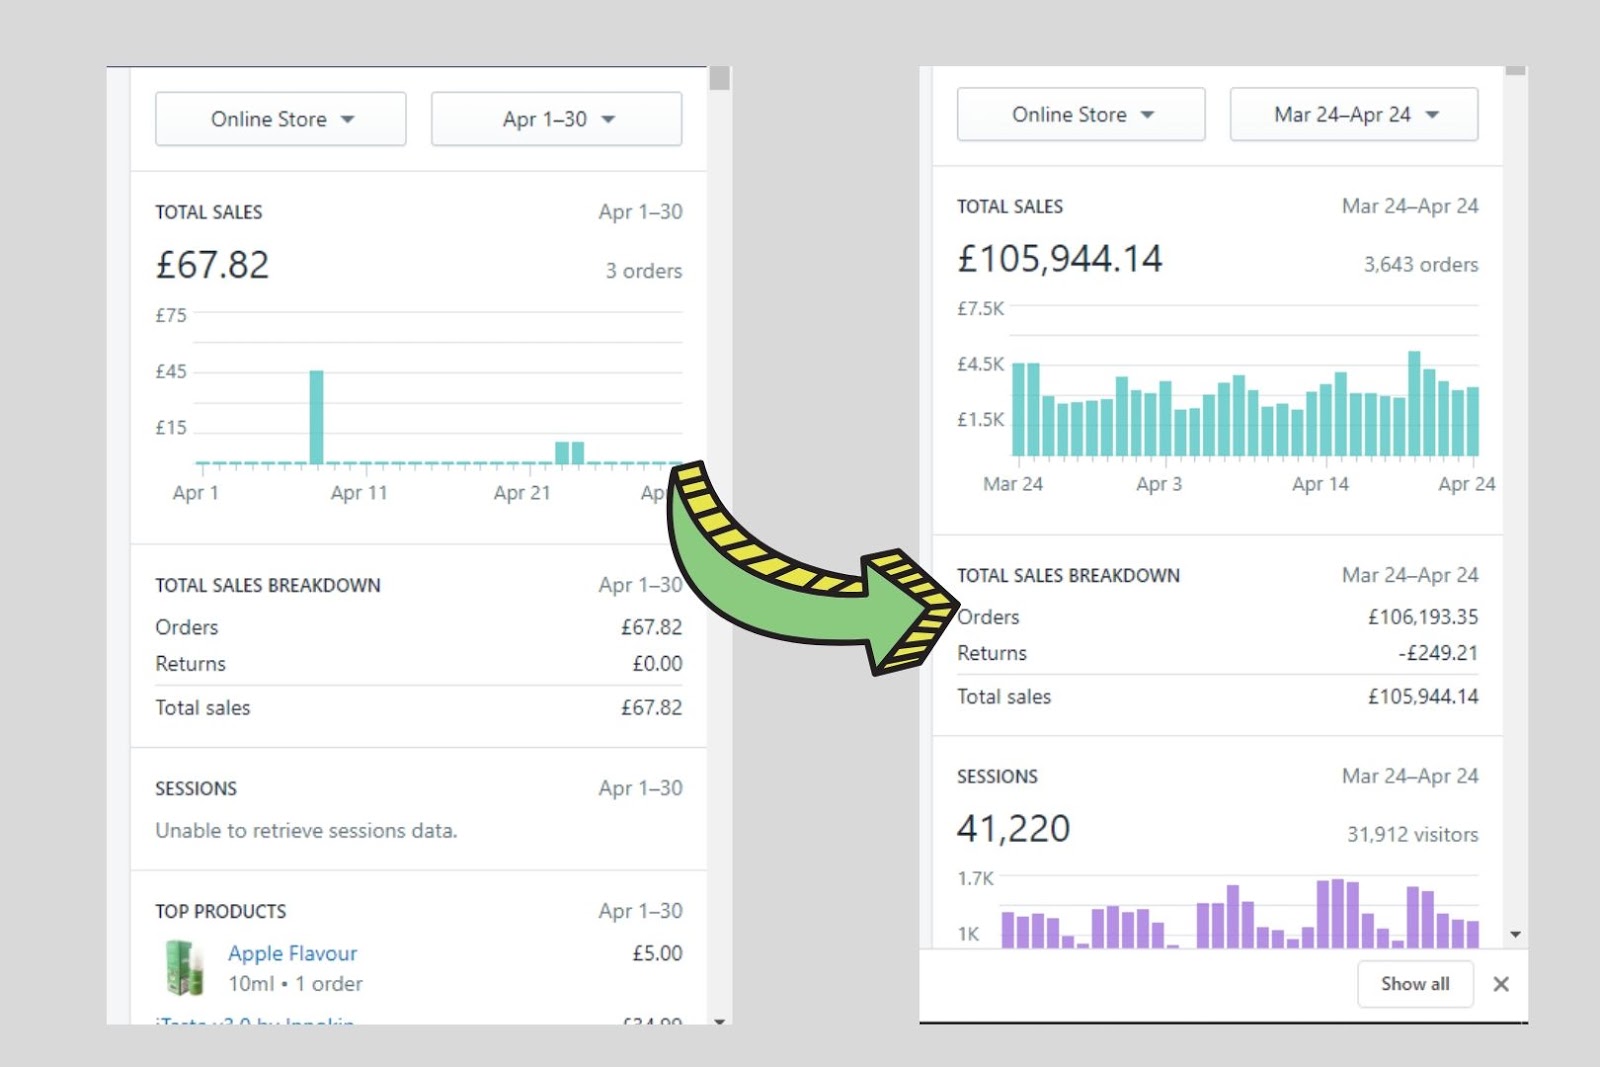Click the 3,643 orders label
This screenshot has height=1067, width=1600.
pyautogui.click(x=1420, y=265)
